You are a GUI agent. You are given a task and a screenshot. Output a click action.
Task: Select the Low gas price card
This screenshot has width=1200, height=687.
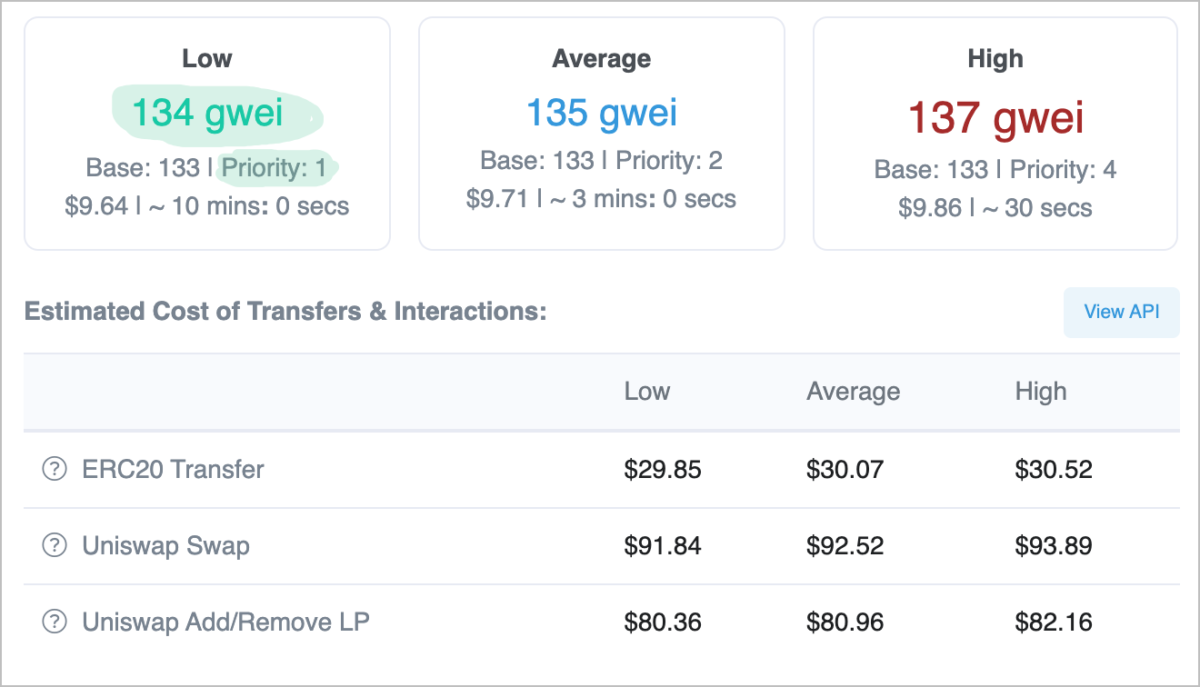207,132
